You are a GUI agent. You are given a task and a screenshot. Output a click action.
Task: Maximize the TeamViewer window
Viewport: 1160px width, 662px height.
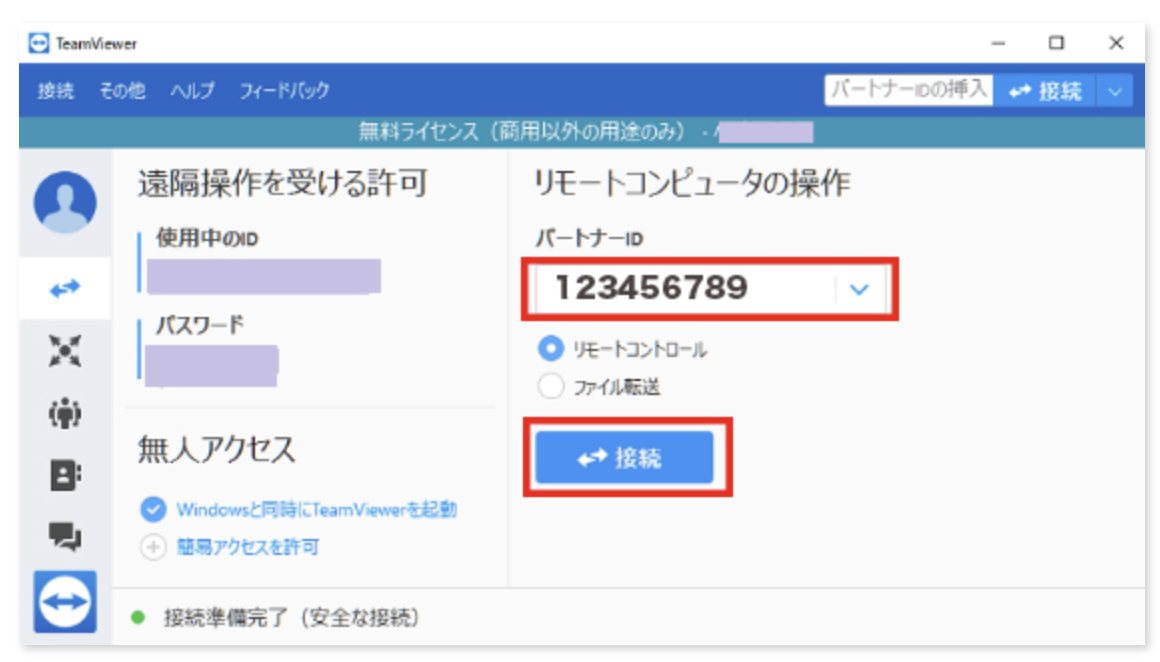(1056, 43)
